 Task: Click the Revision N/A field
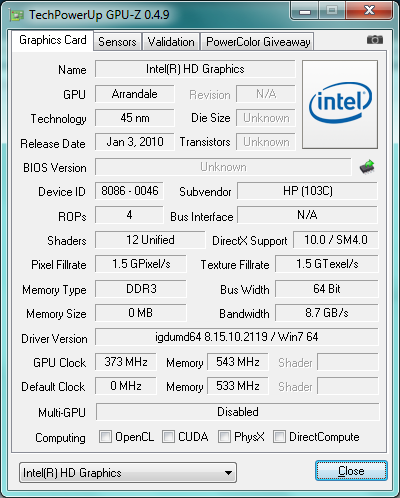[x=266, y=94]
